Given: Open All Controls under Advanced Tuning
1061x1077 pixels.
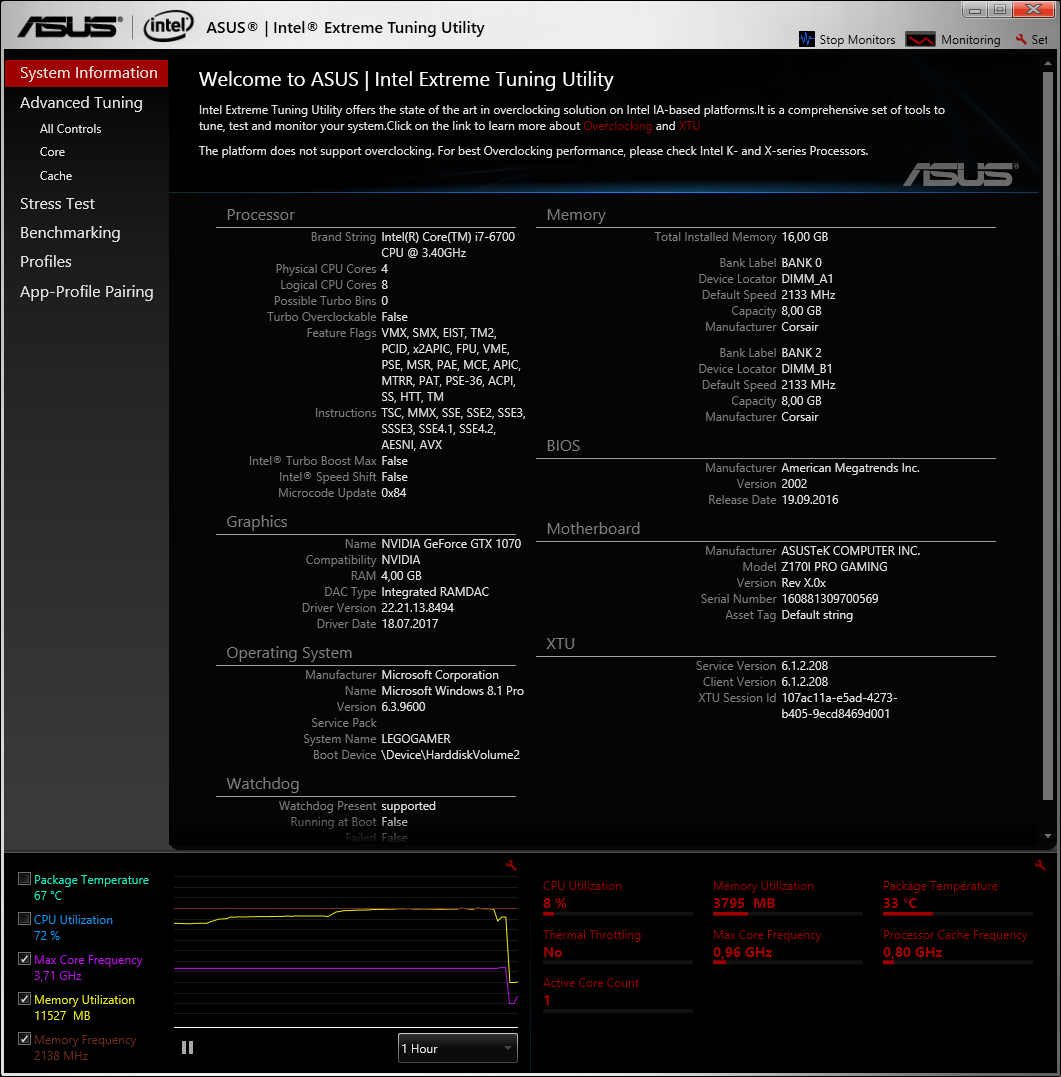Looking at the screenshot, I should (x=70, y=129).
